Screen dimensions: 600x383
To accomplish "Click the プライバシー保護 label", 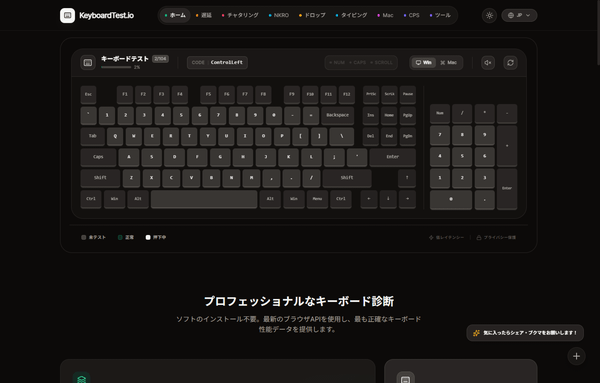I will point(496,238).
